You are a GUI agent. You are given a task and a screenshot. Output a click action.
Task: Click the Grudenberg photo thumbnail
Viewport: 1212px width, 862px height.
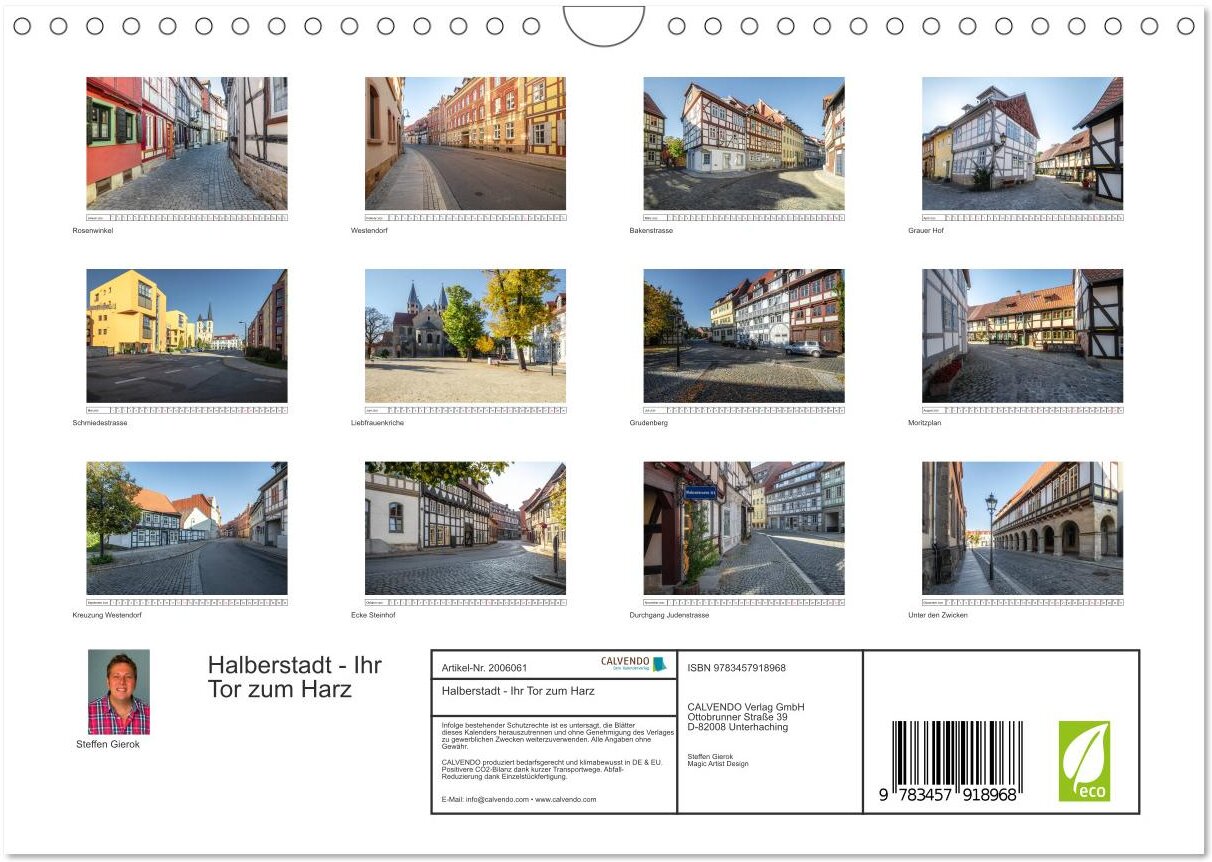click(744, 336)
